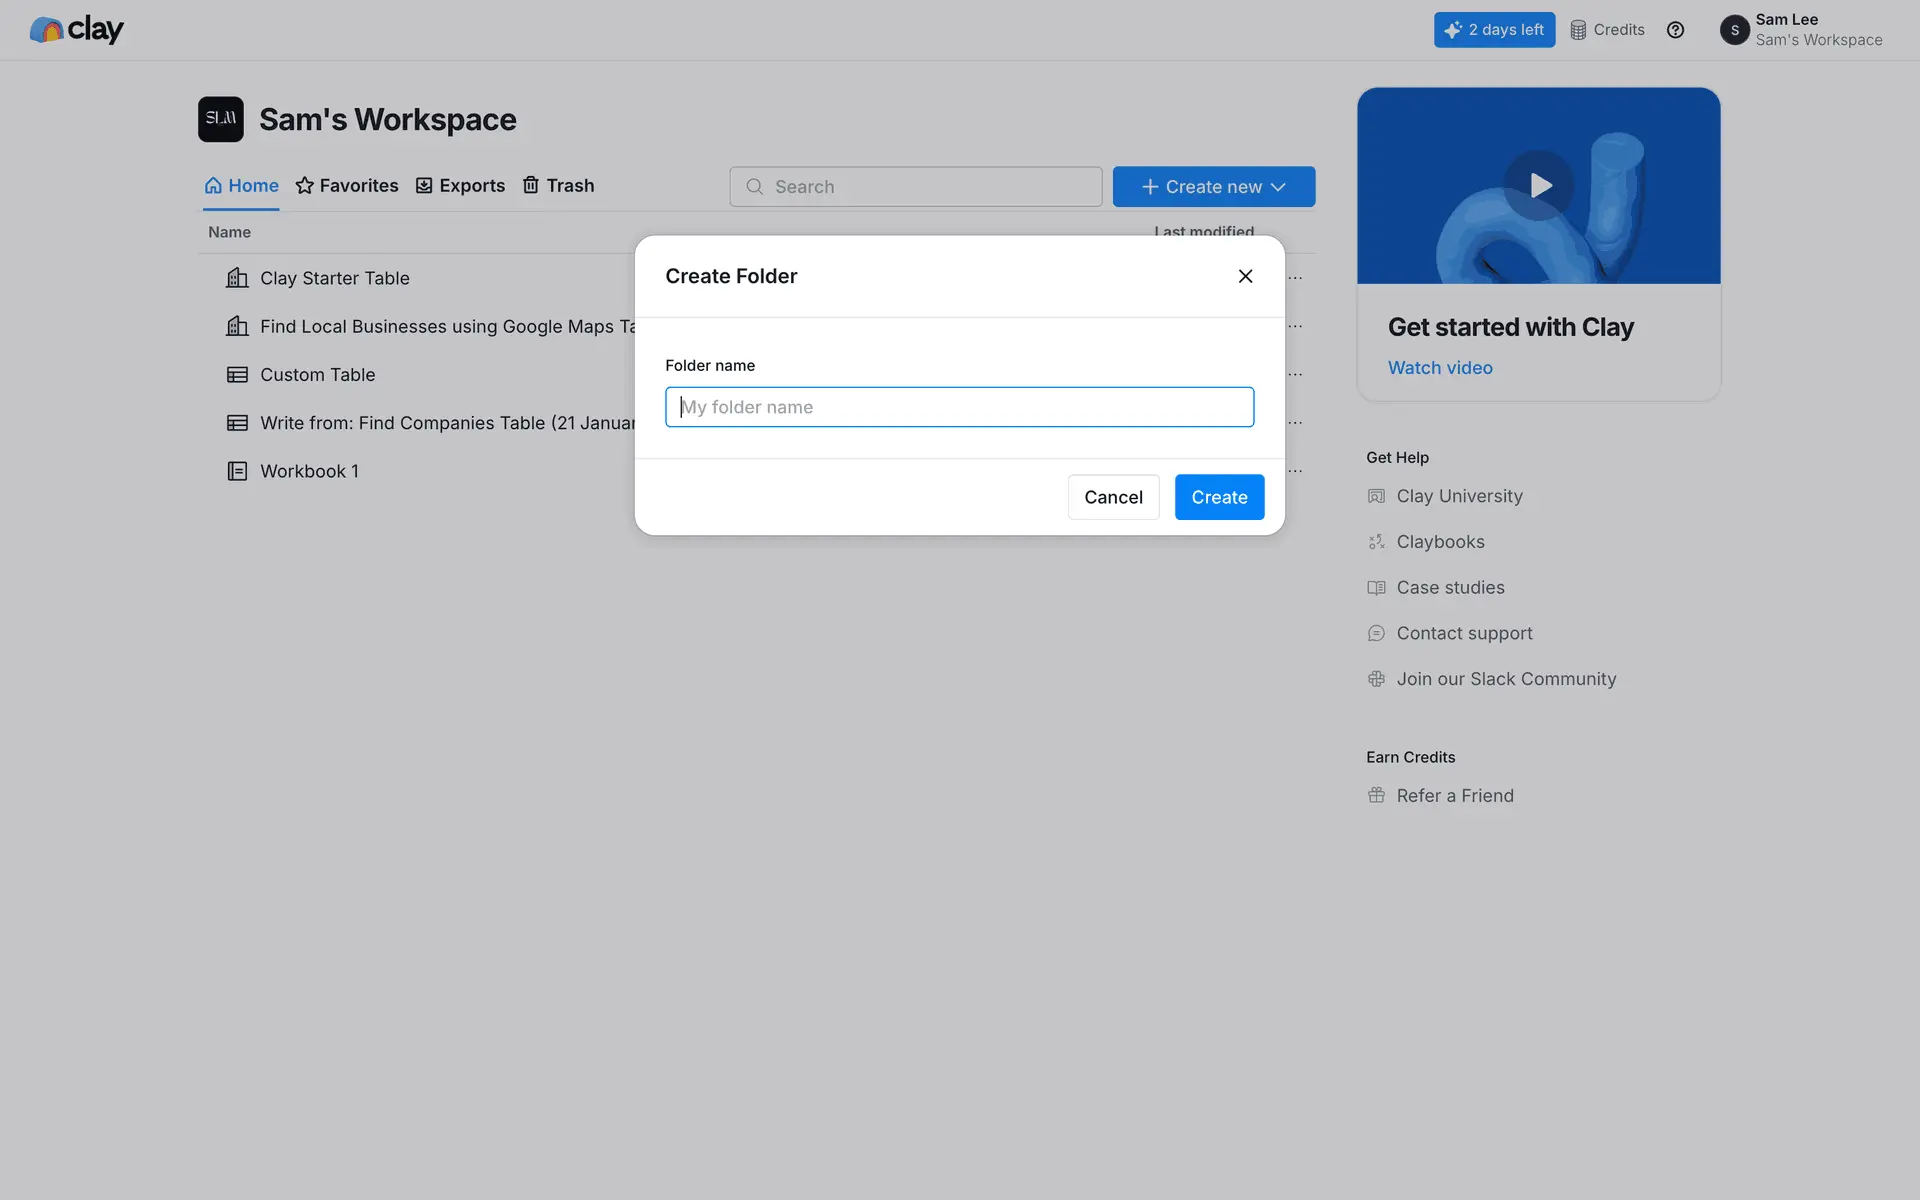This screenshot has height=1200, width=1920.
Task: Close the Create Folder dialog
Action: pos(1245,276)
